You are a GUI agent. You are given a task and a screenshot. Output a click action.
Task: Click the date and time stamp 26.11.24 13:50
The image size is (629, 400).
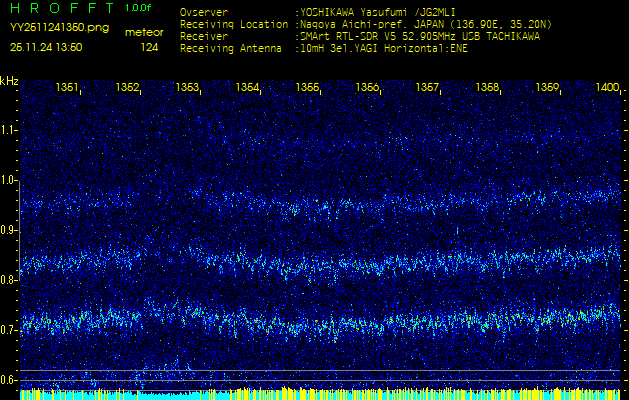(x=46, y=47)
